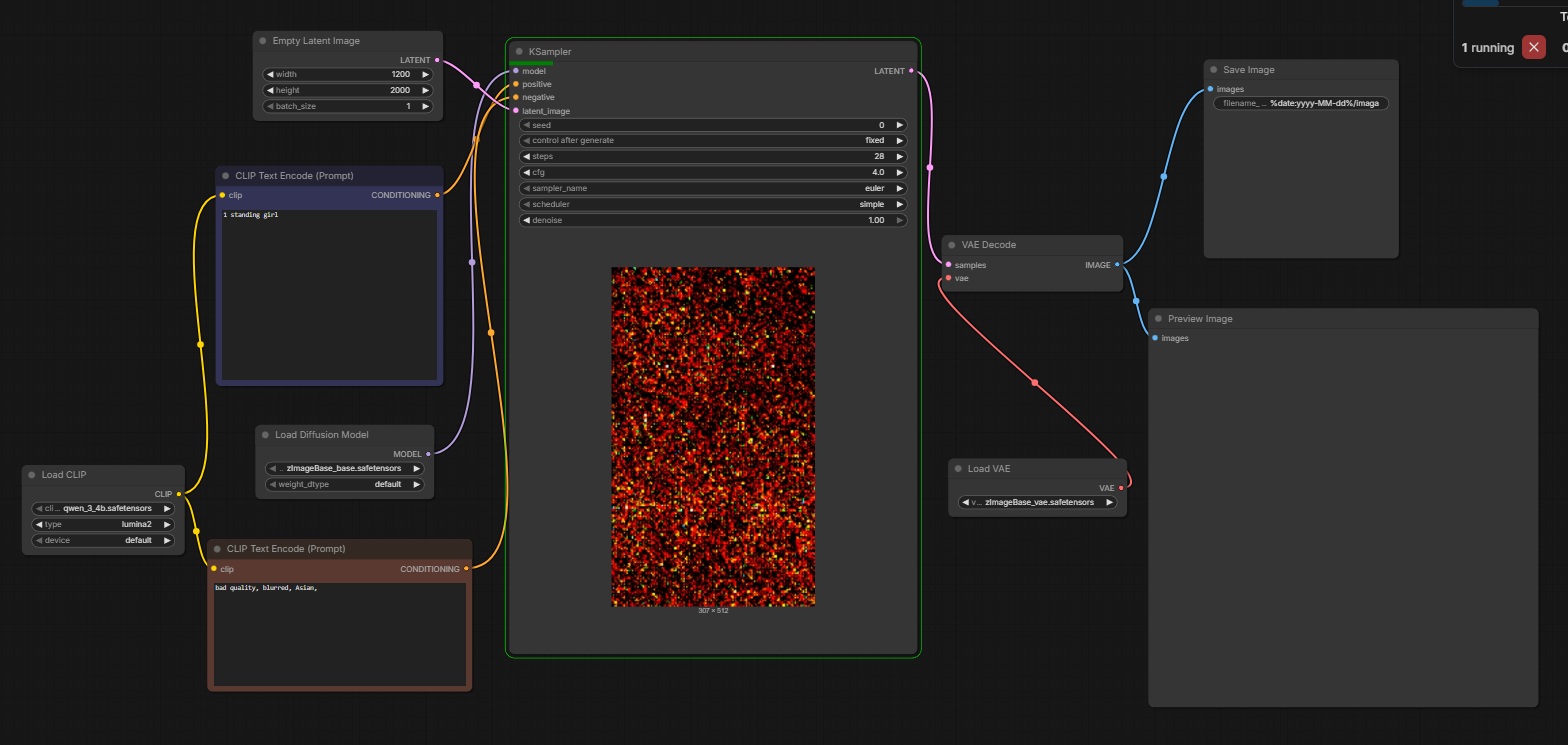The width and height of the screenshot is (1568, 745).
Task: Cancel the running job with red X
Action: [1533, 47]
